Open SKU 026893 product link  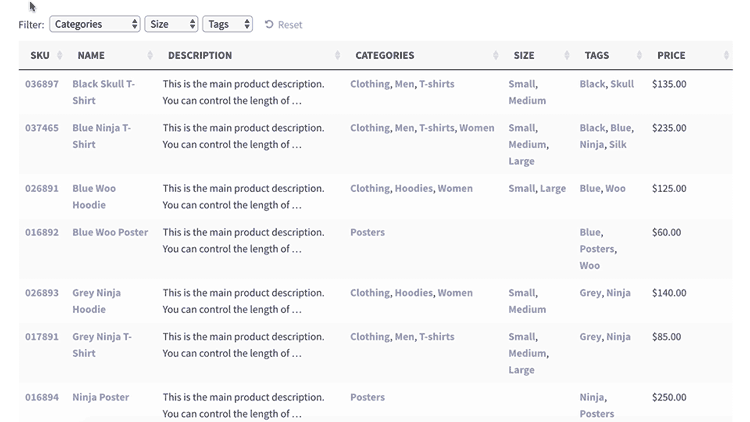[42, 293]
